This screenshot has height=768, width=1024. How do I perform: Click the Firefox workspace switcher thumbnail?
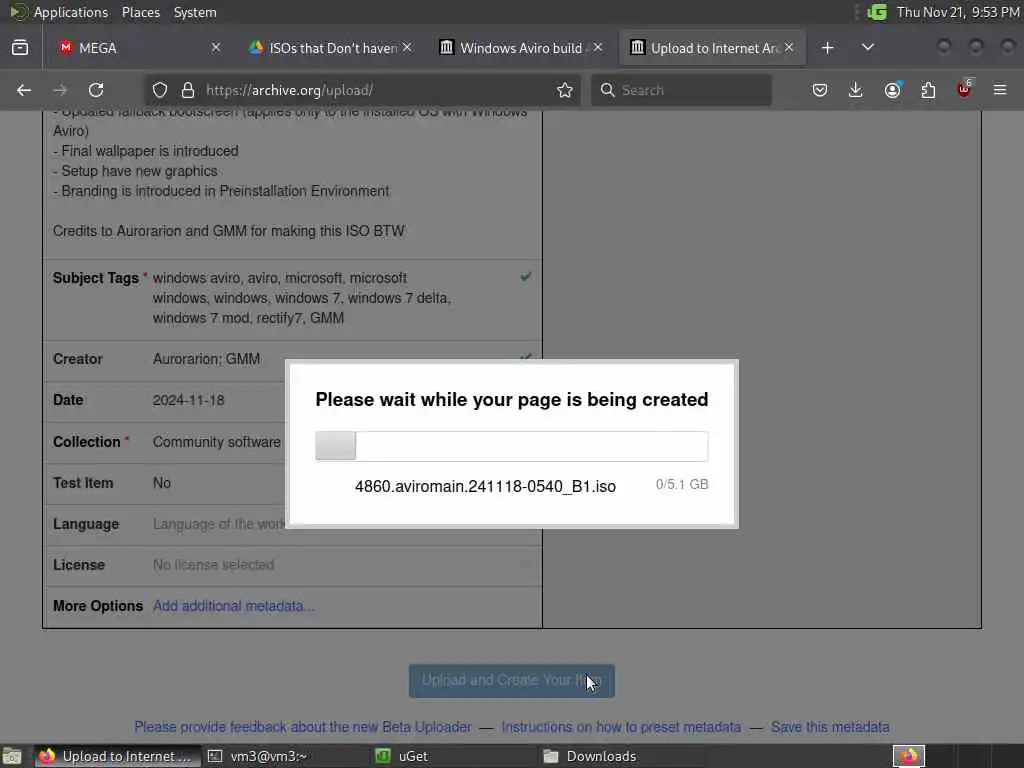pos(908,756)
